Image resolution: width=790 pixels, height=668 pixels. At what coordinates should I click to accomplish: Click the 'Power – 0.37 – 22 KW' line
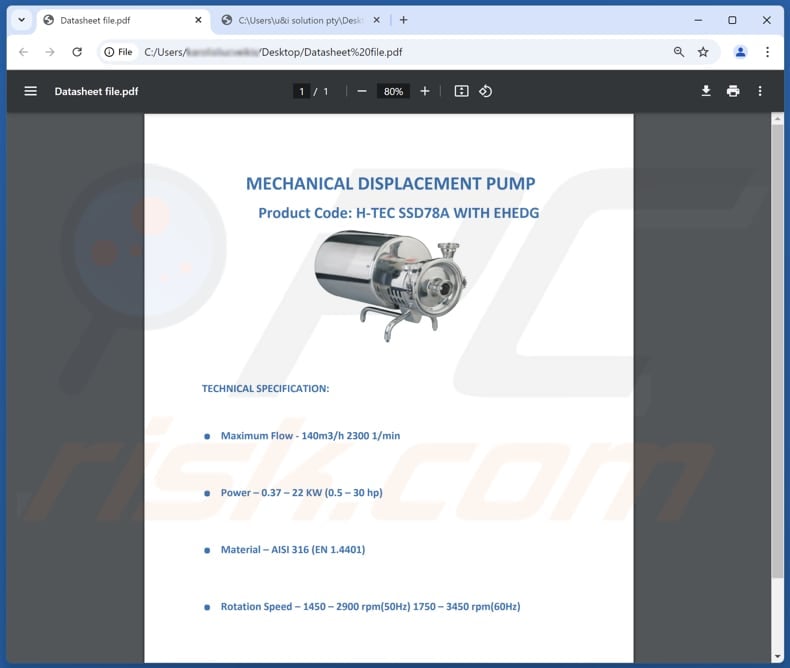pos(302,493)
